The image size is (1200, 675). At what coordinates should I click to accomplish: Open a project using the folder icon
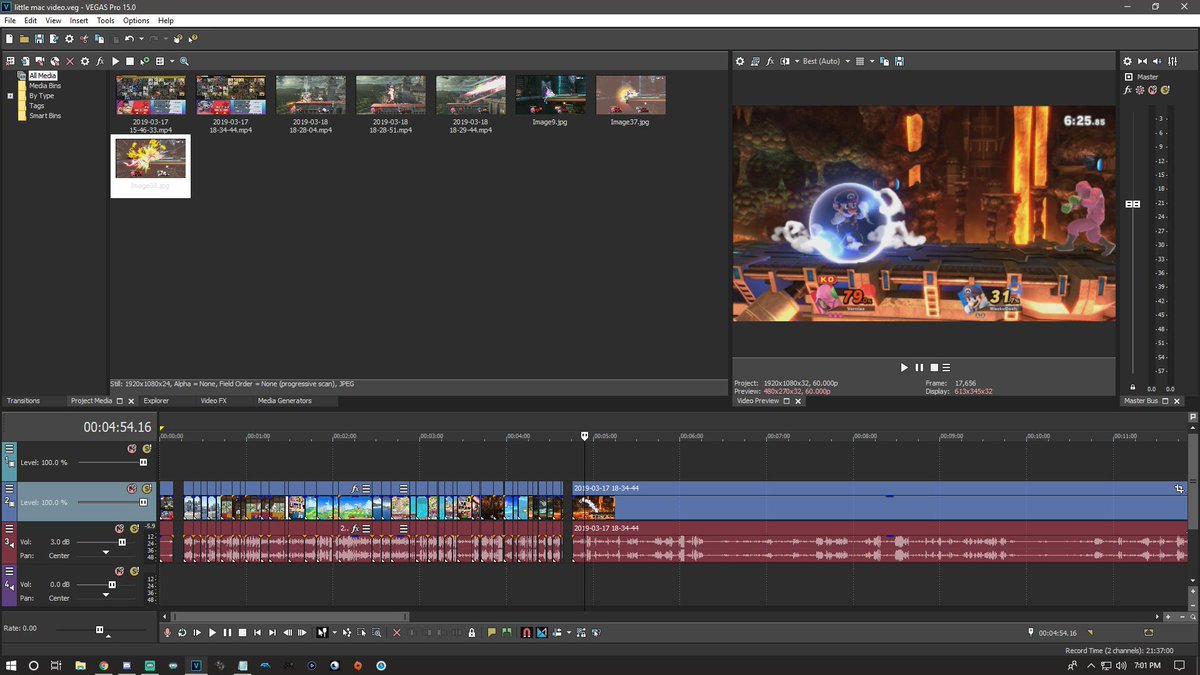(x=24, y=39)
